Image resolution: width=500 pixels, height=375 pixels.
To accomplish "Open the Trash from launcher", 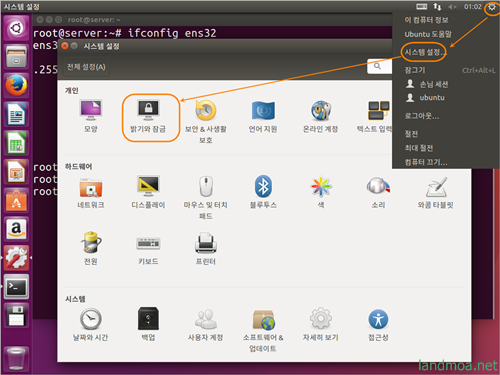I will coord(16,358).
